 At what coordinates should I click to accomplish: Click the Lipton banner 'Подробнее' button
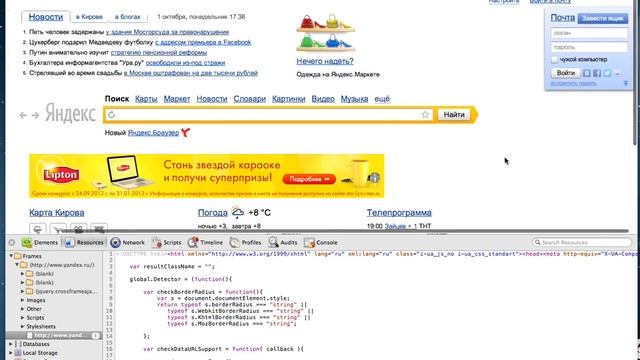tap(309, 179)
